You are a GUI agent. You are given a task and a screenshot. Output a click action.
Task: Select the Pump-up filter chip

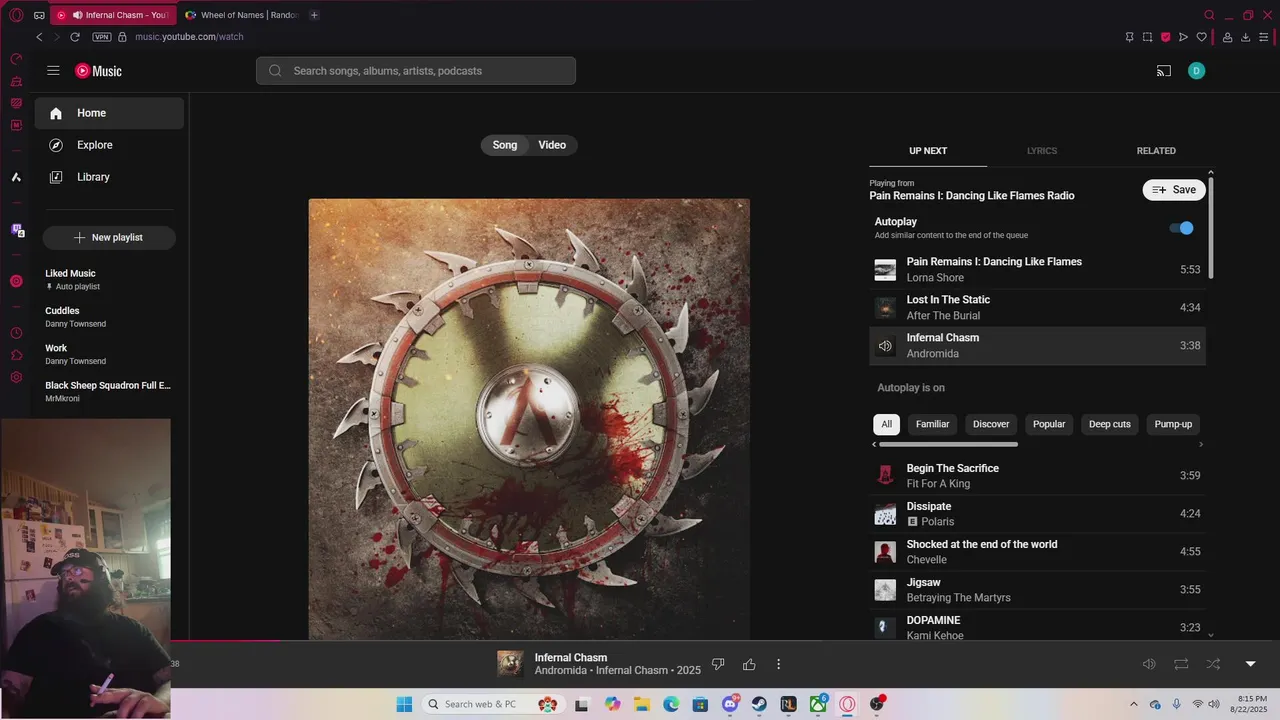(1173, 424)
